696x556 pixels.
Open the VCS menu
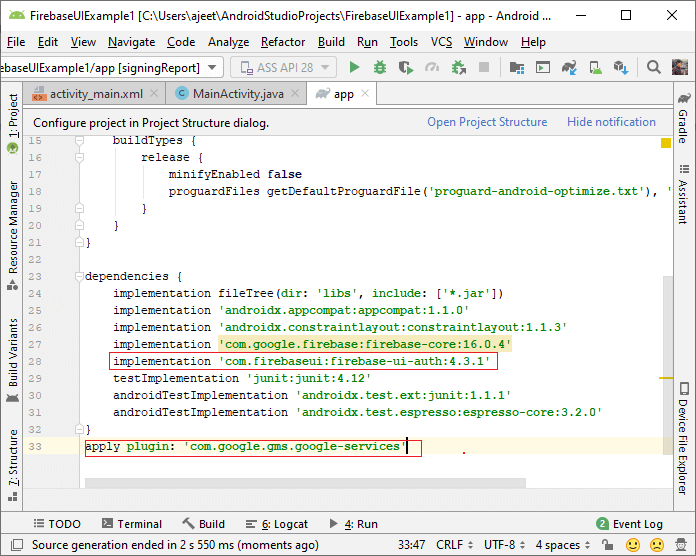tap(441, 42)
